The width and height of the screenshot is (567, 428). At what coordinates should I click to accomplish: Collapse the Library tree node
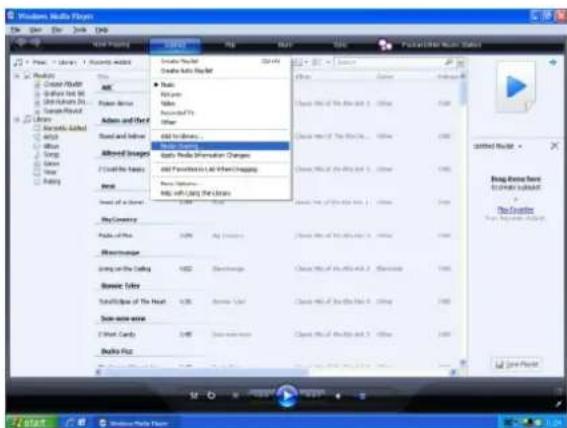pyautogui.click(x=17, y=119)
